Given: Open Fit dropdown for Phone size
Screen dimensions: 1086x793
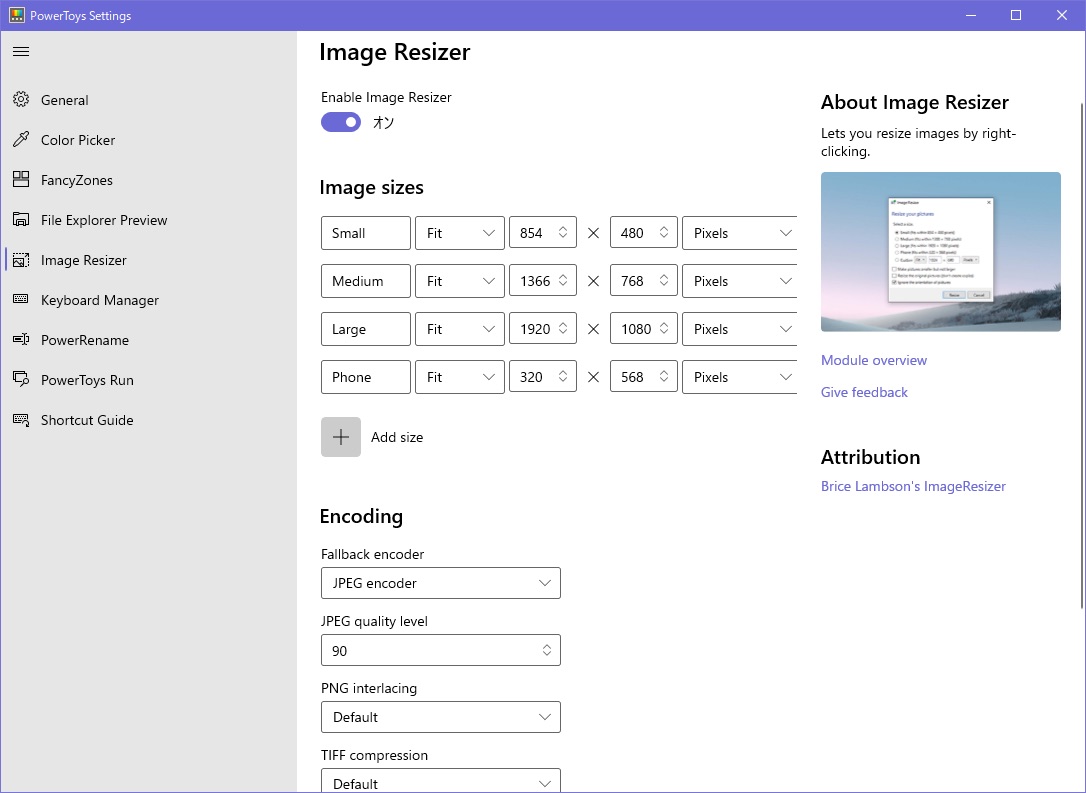Looking at the screenshot, I should click(460, 377).
